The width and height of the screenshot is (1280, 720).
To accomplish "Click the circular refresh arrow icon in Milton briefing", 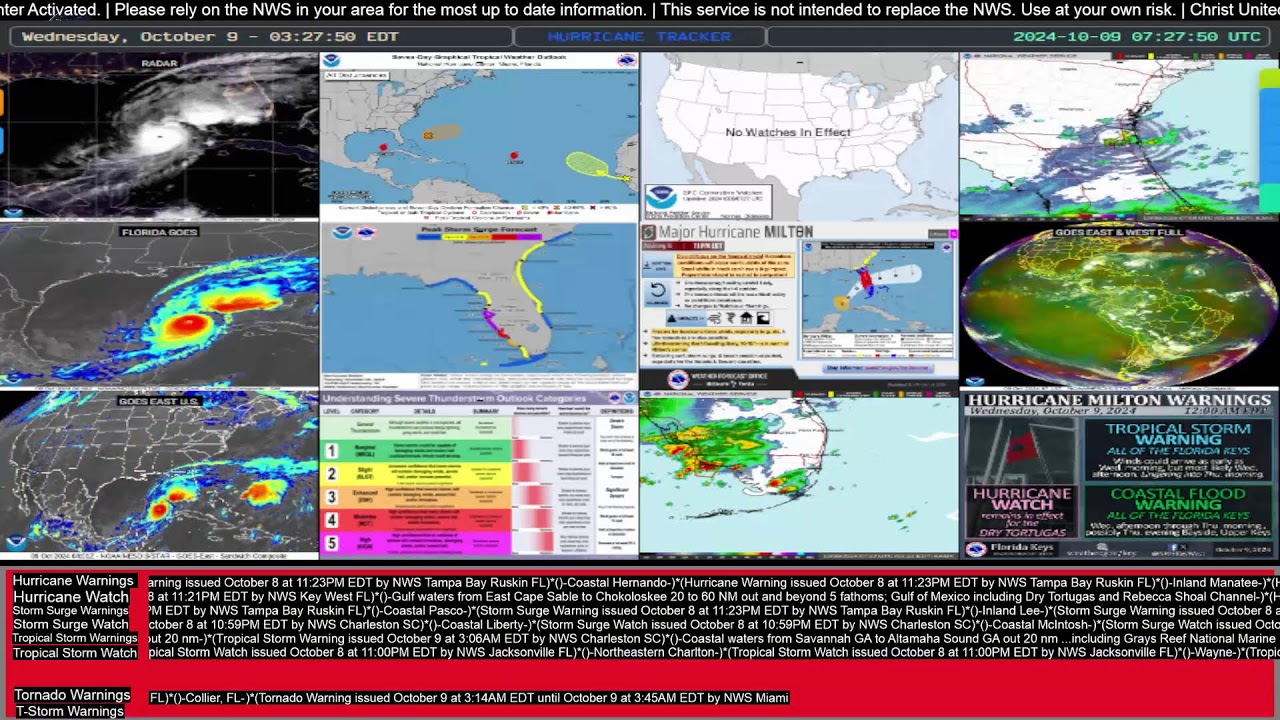I will point(658,290).
